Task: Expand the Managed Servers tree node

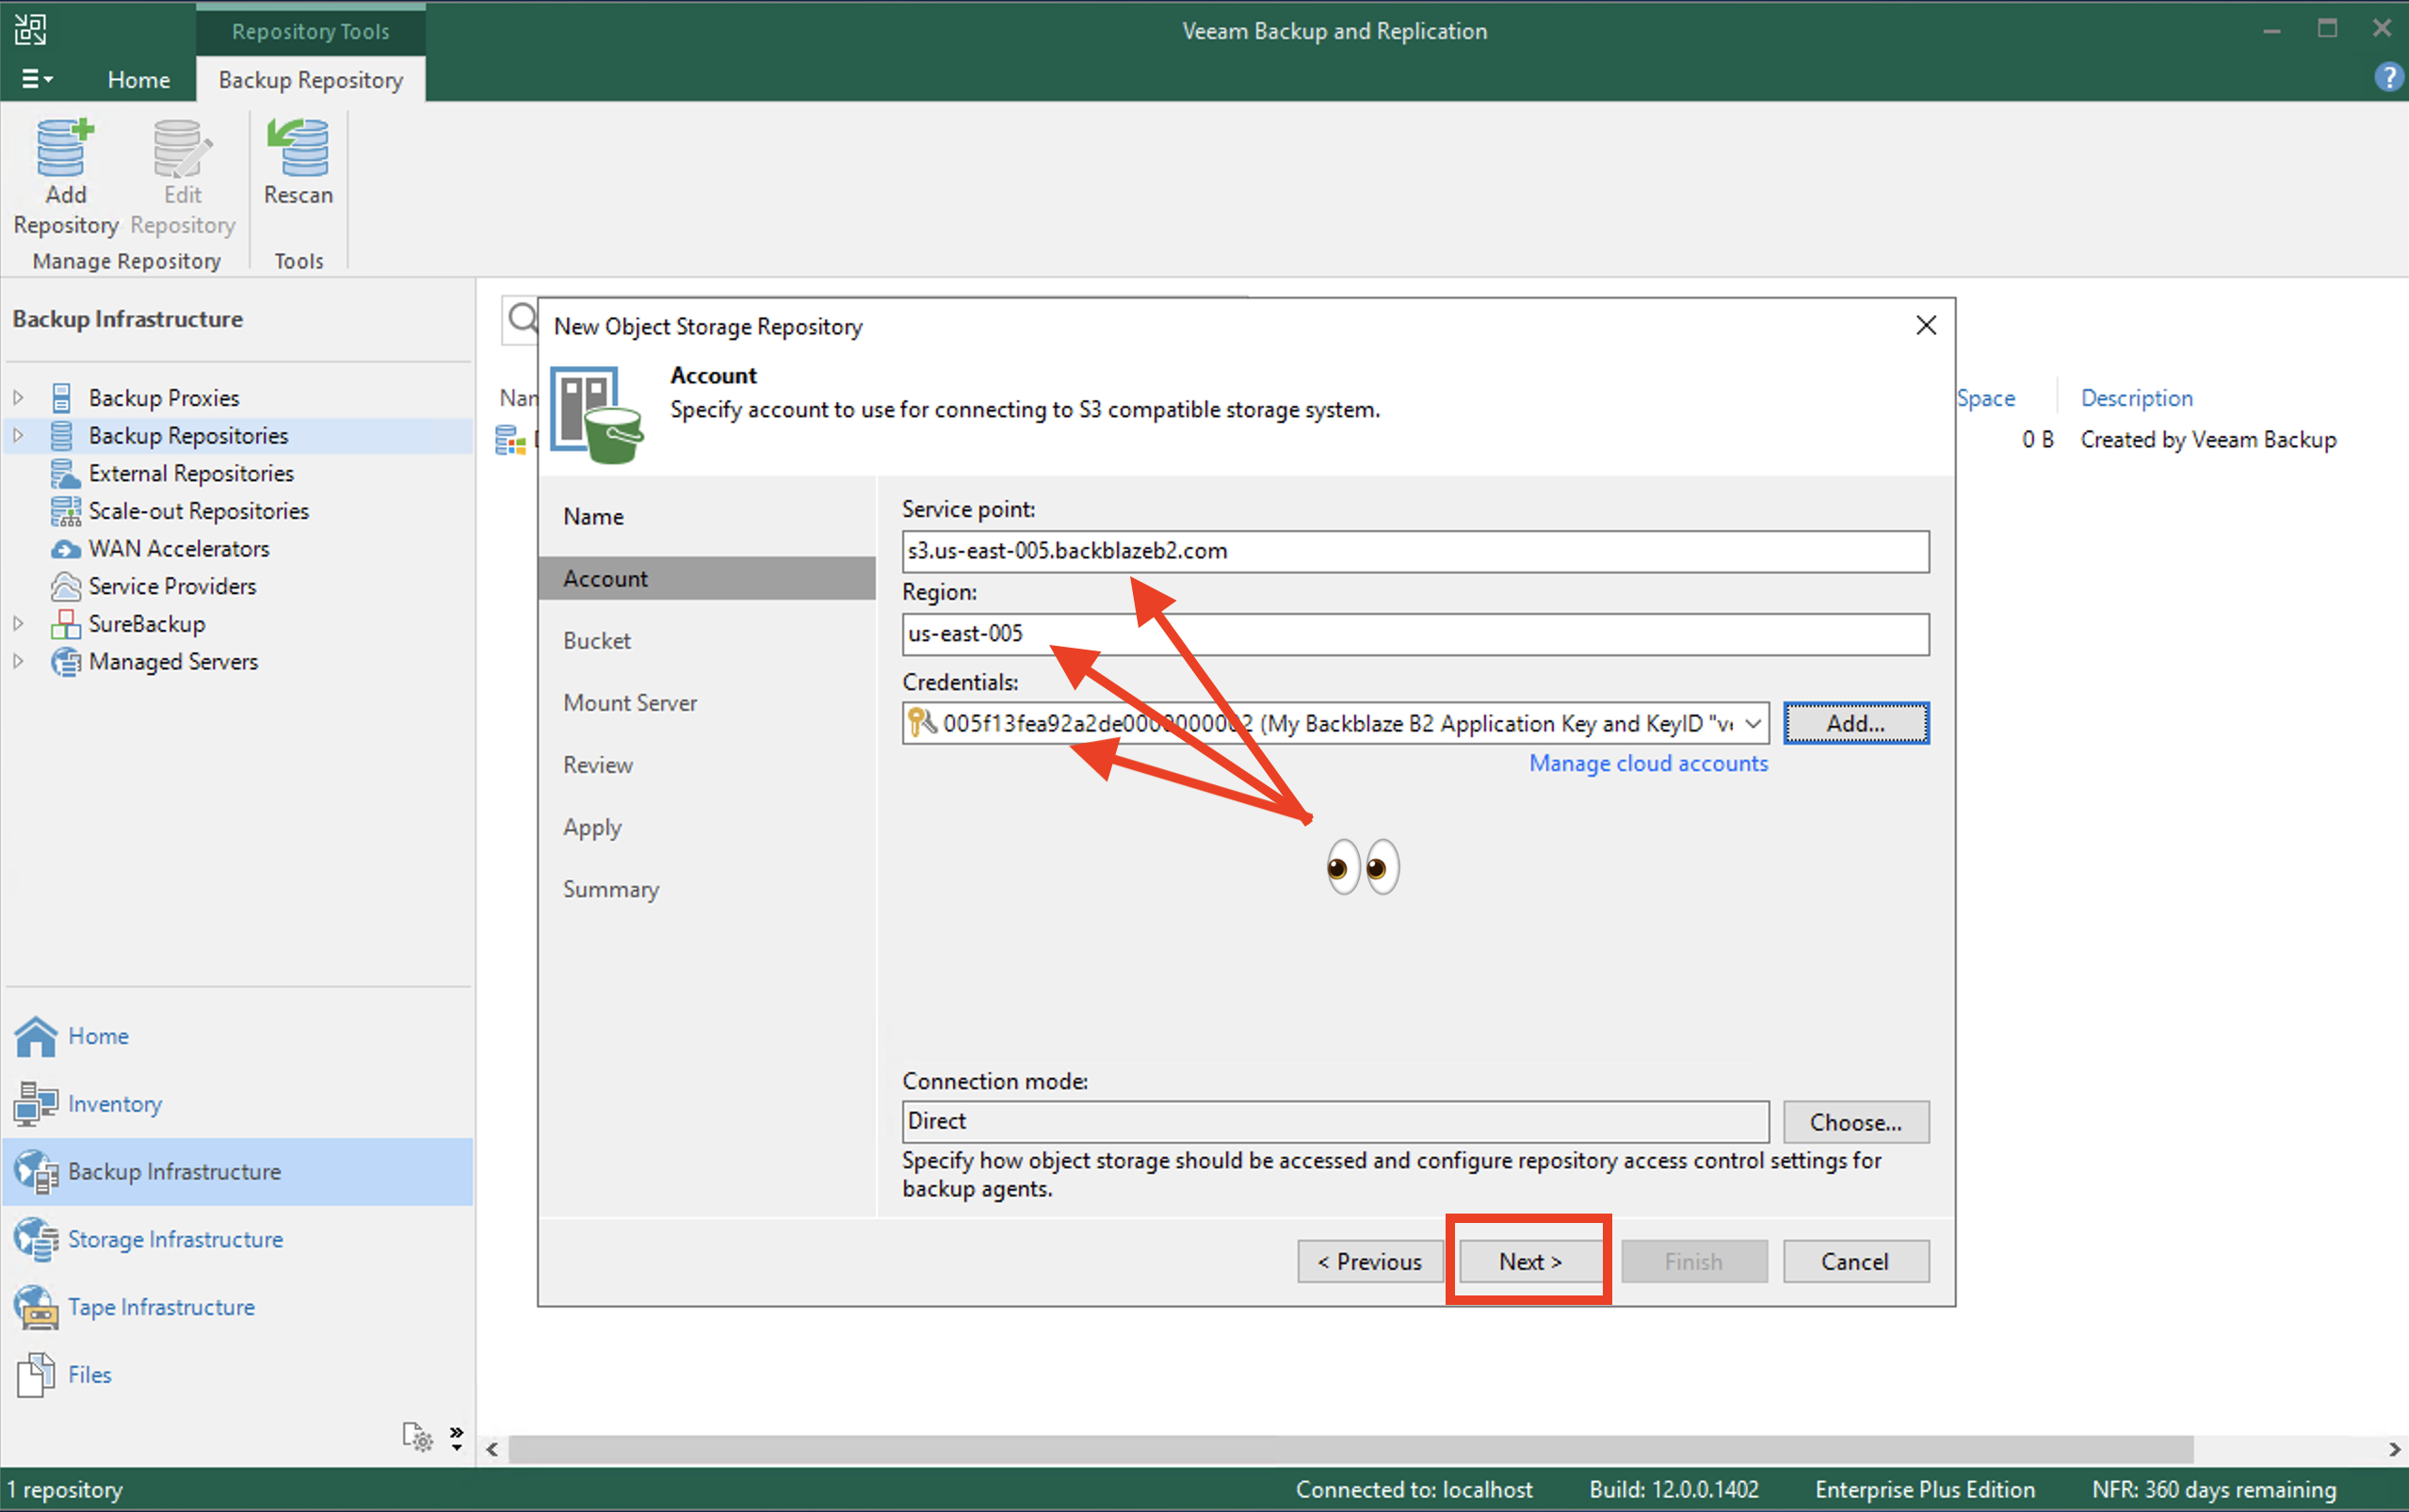Action: (x=18, y=661)
